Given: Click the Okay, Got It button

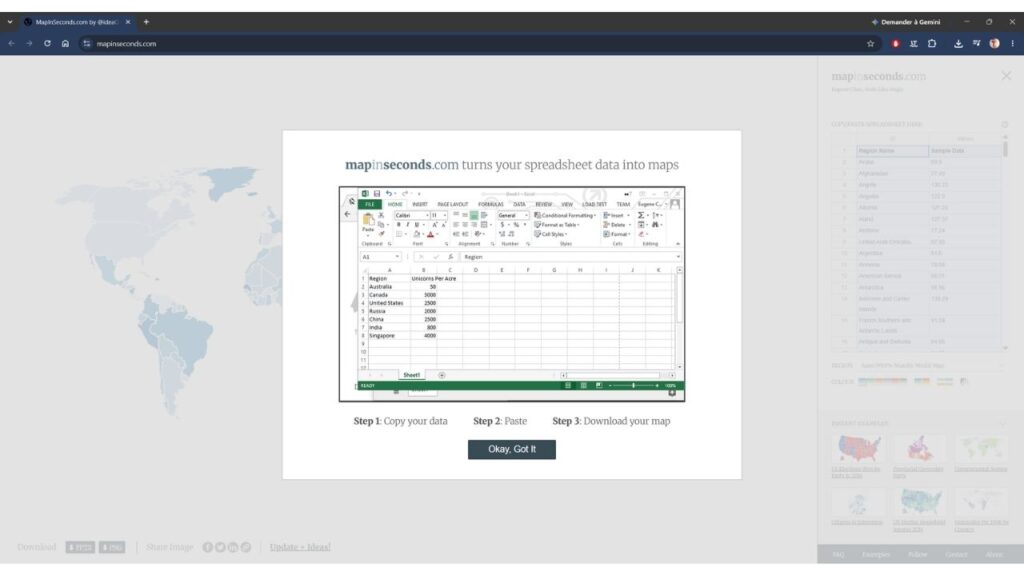Looking at the screenshot, I should pyautogui.click(x=512, y=449).
